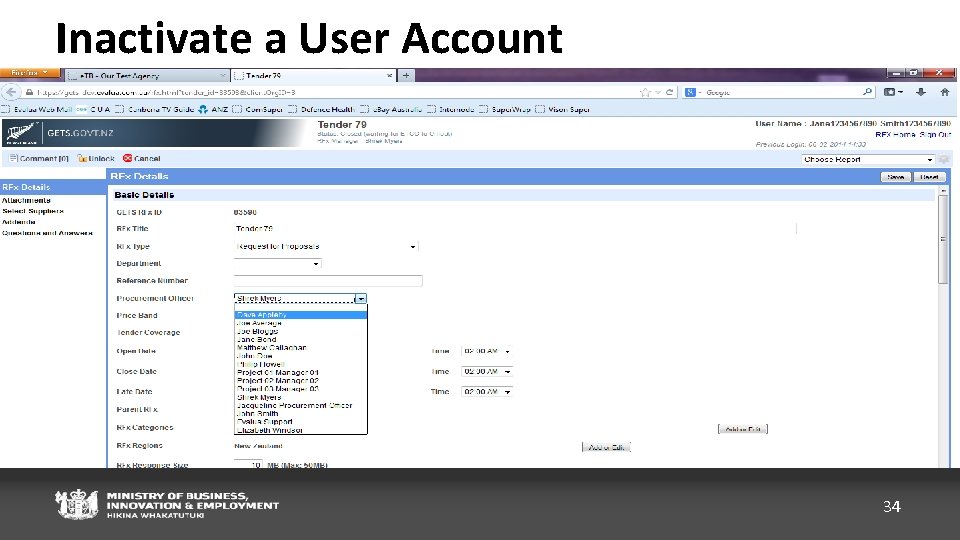The image size is (960, 540).
Task: Close the Tender 79 tab
Action: (x=389, y=75)
